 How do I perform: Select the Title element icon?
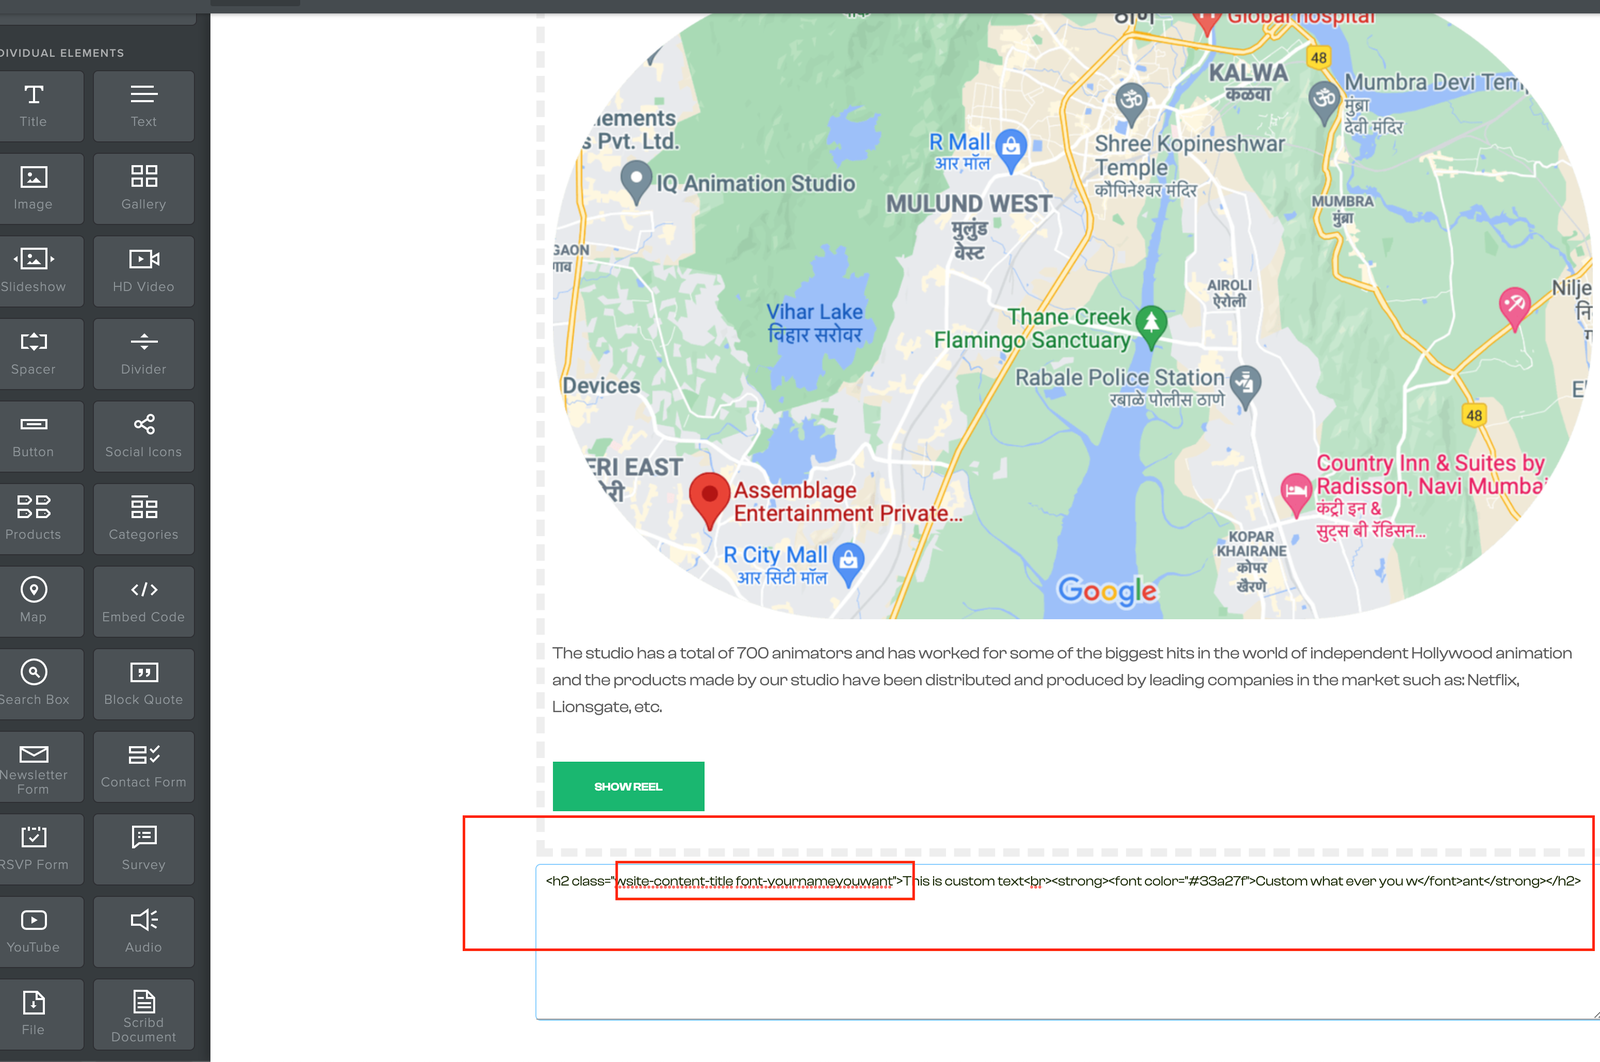[34, 105]
